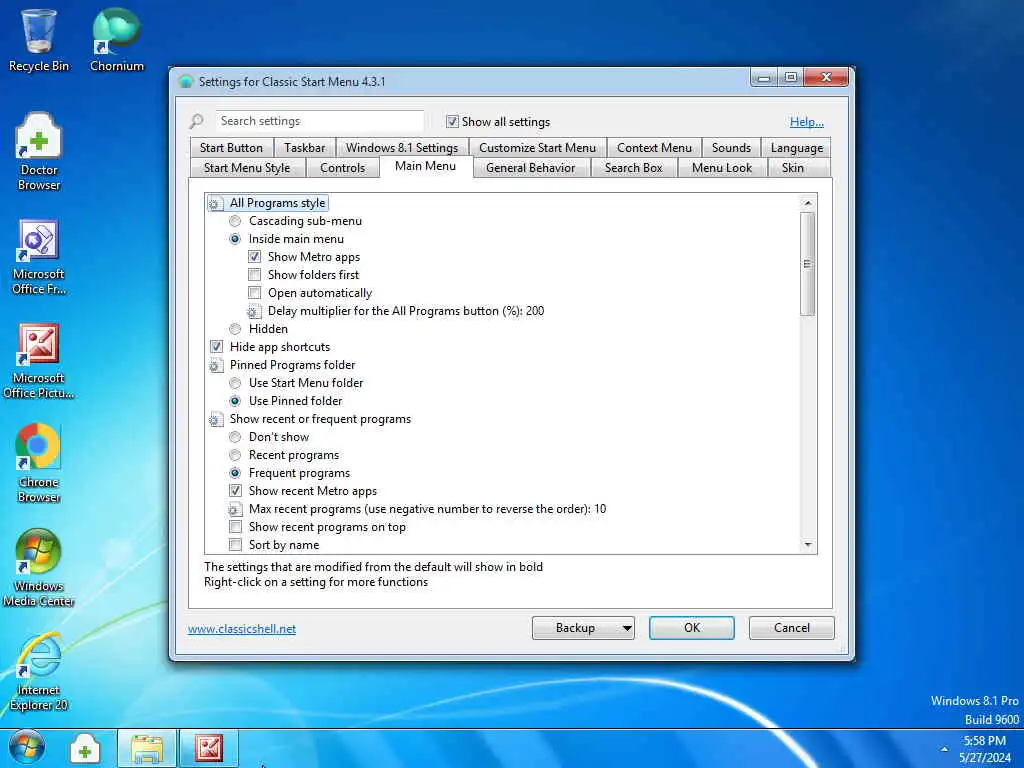
Task: Enable the Sort by name checkbox
Action: tap(235, 545)
